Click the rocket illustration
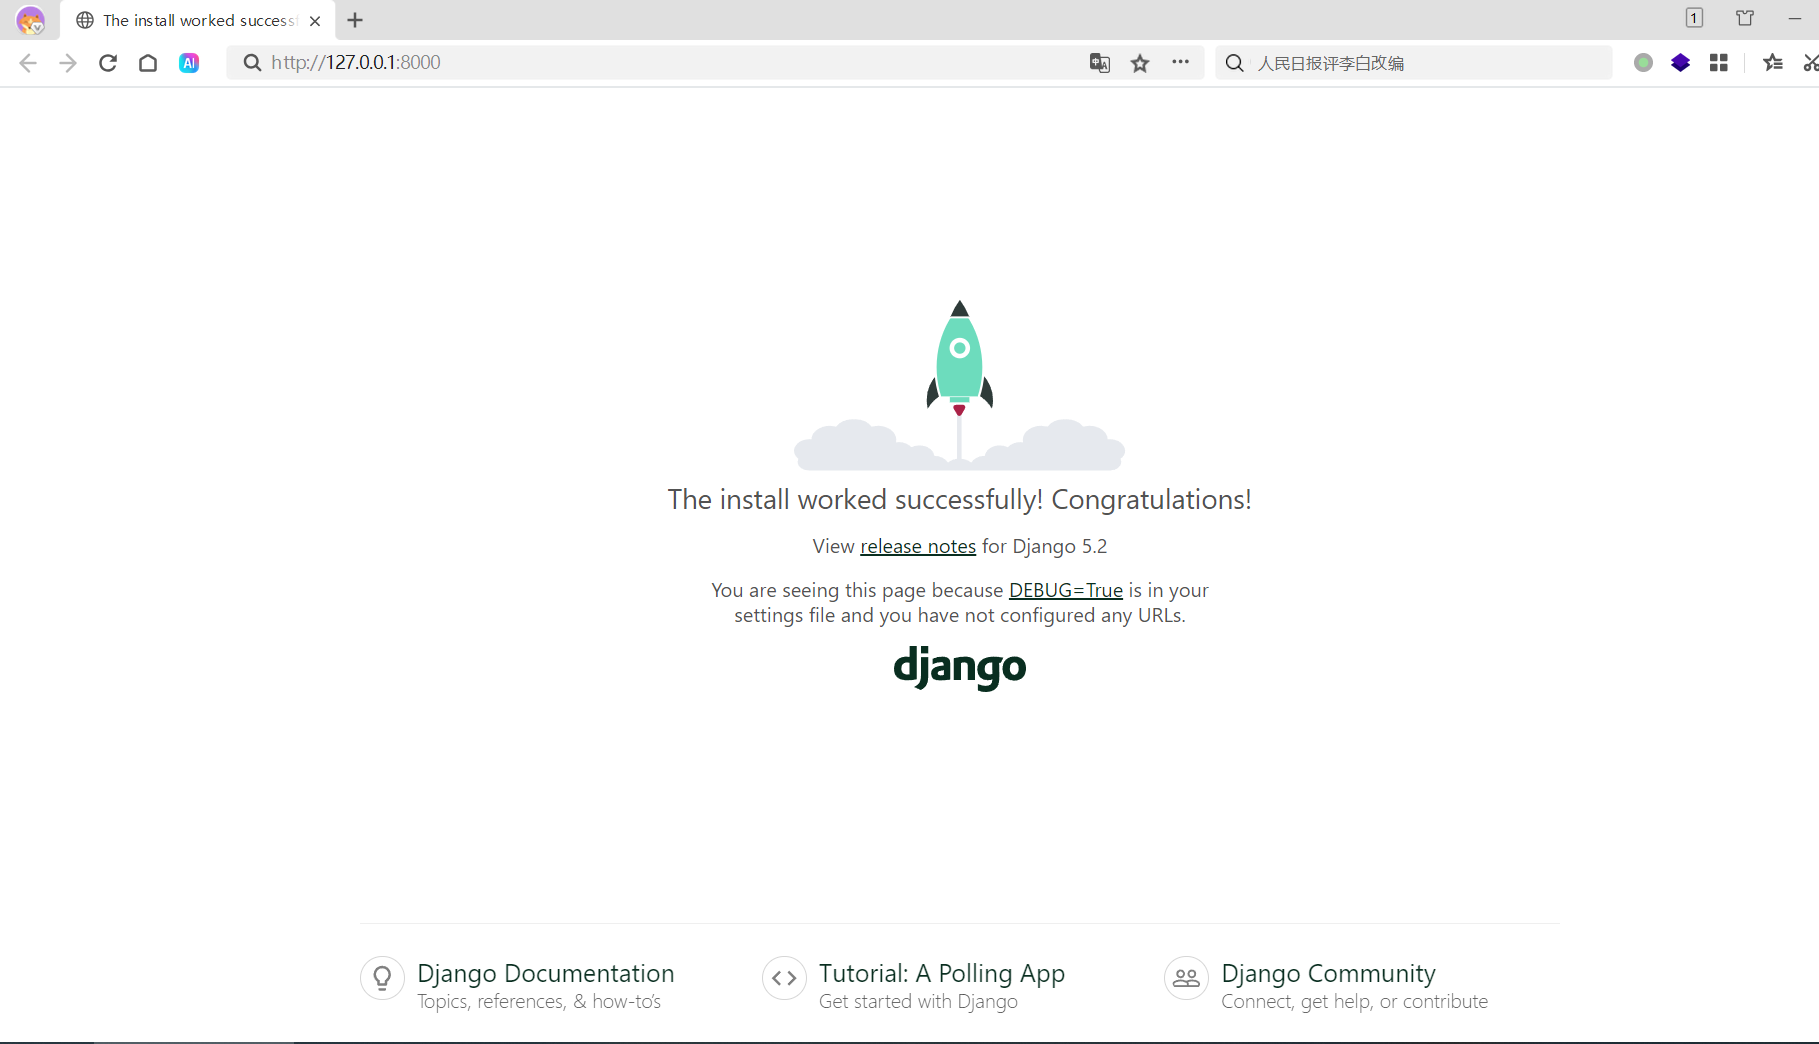This screenshot has width=1819, height=1044. pyautogui.click(x=960, y=385)
